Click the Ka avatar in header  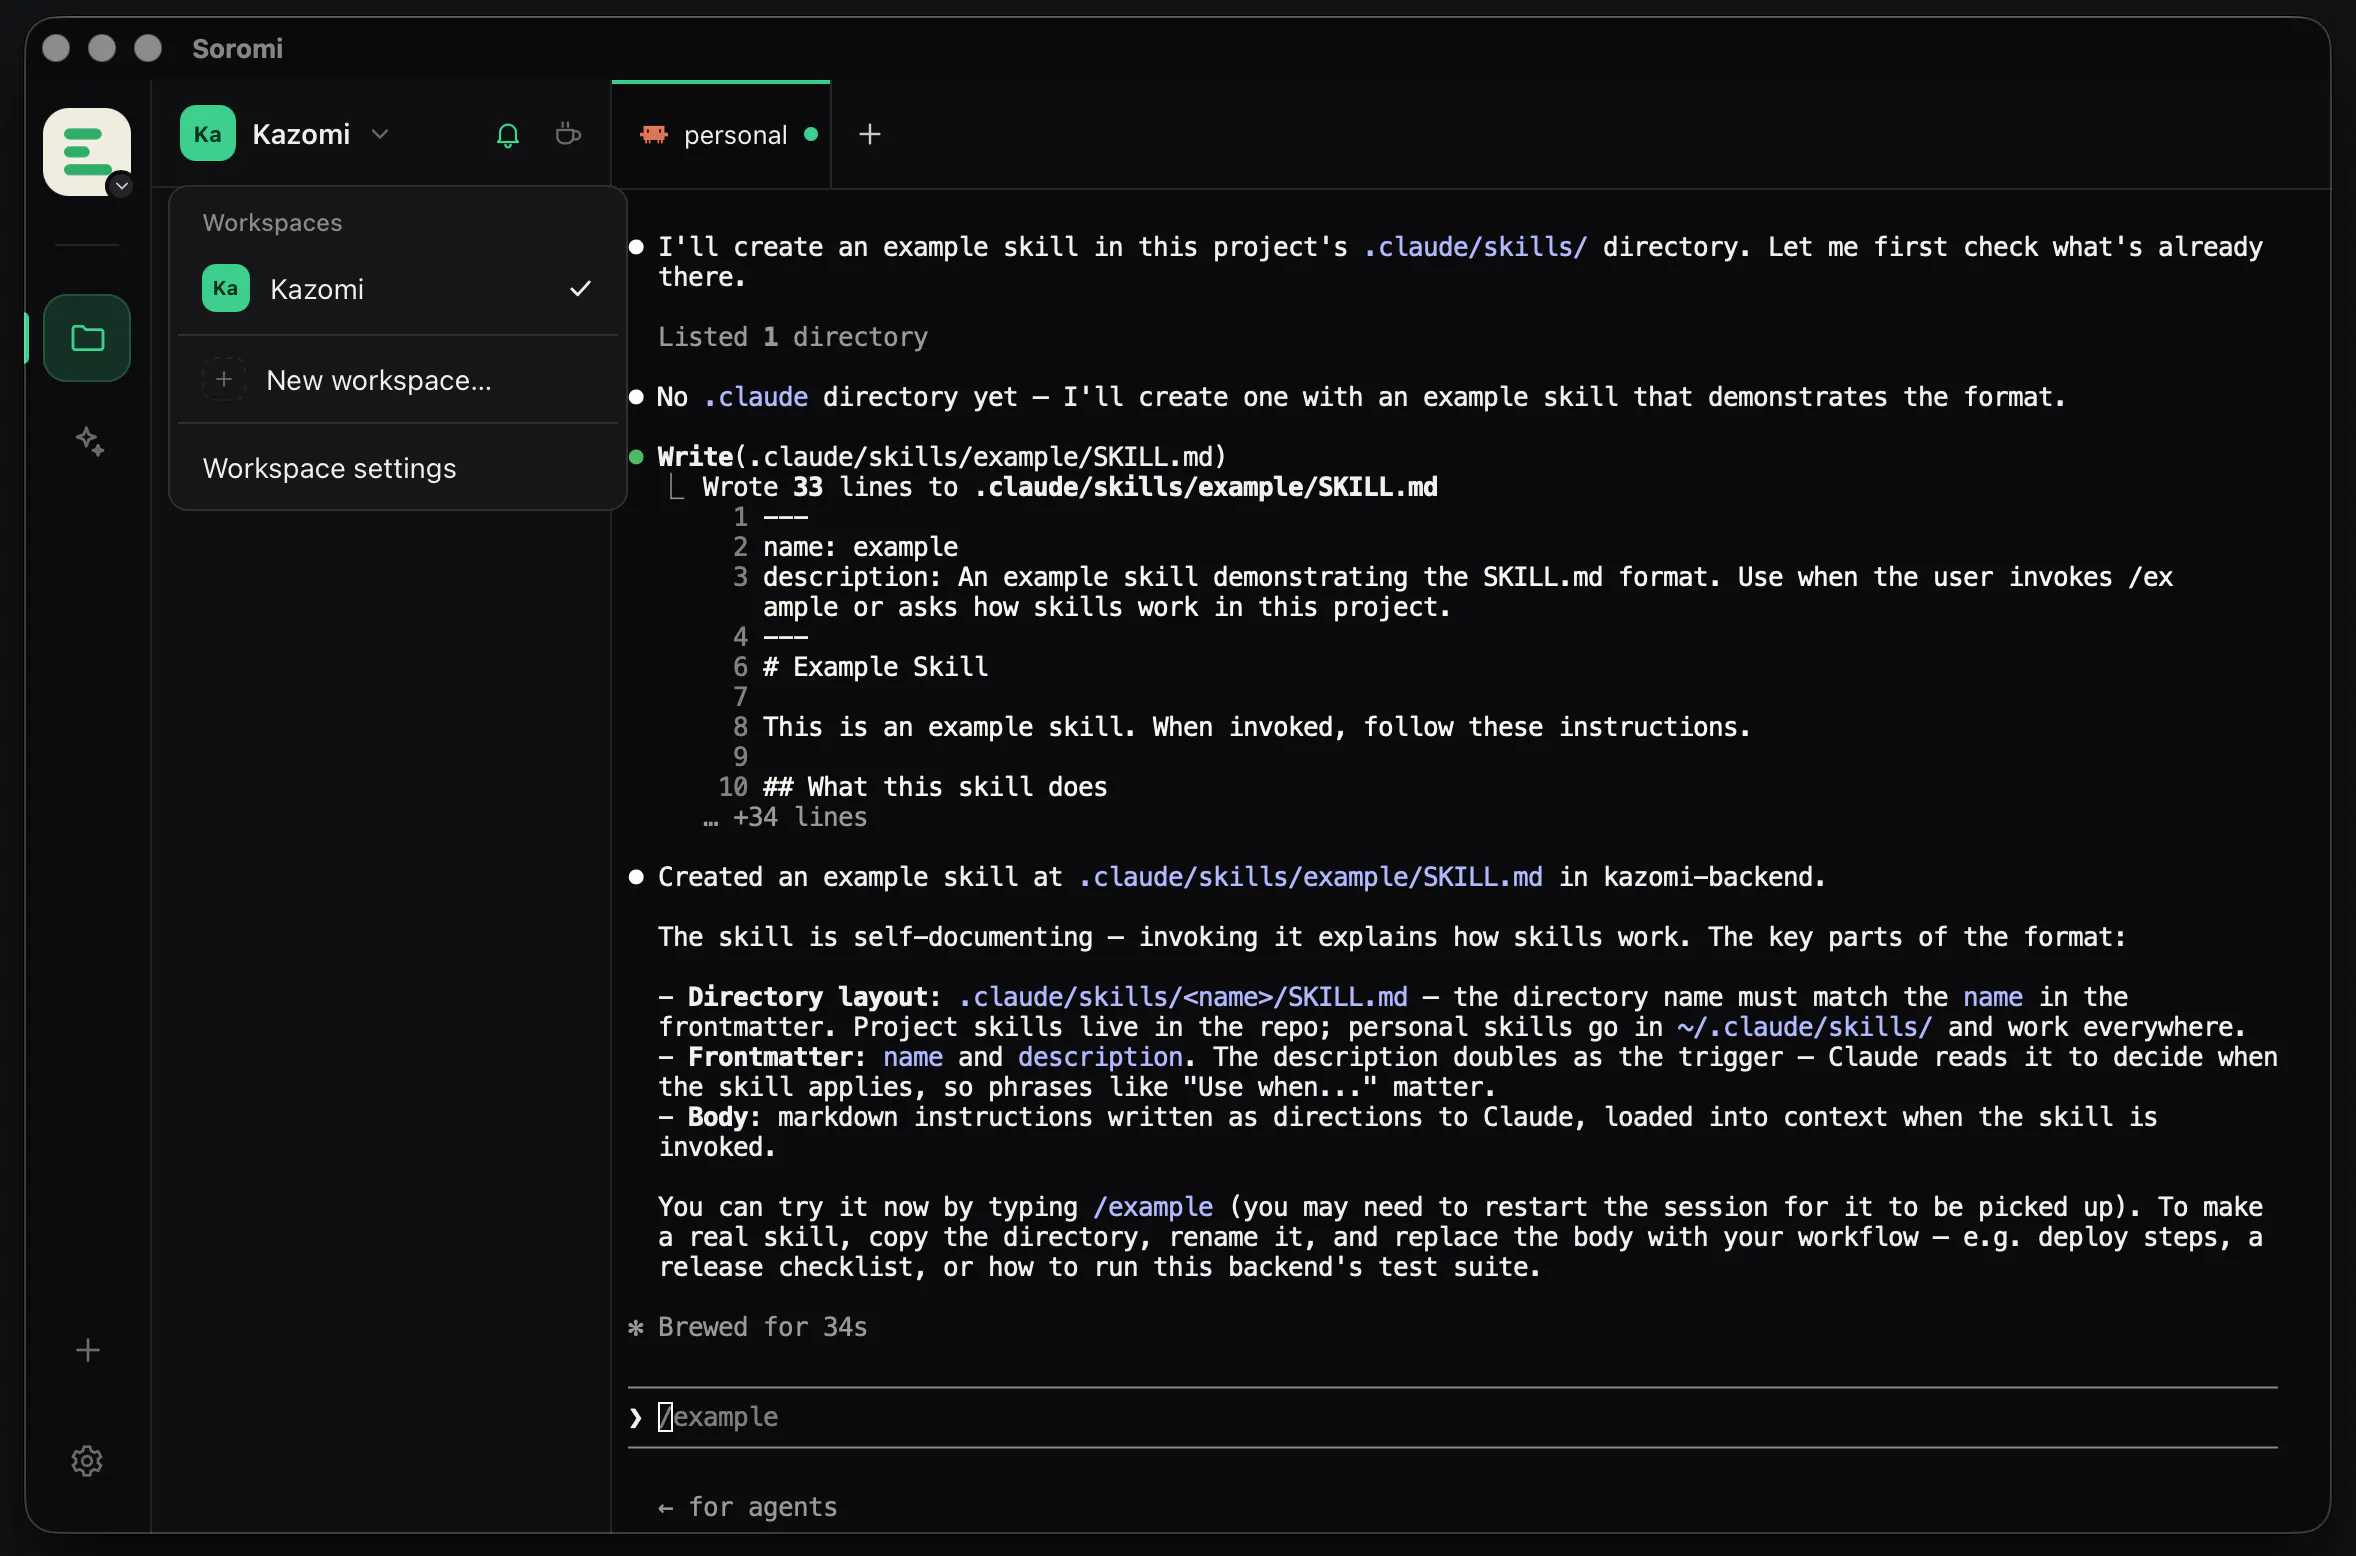pos(208,134)
